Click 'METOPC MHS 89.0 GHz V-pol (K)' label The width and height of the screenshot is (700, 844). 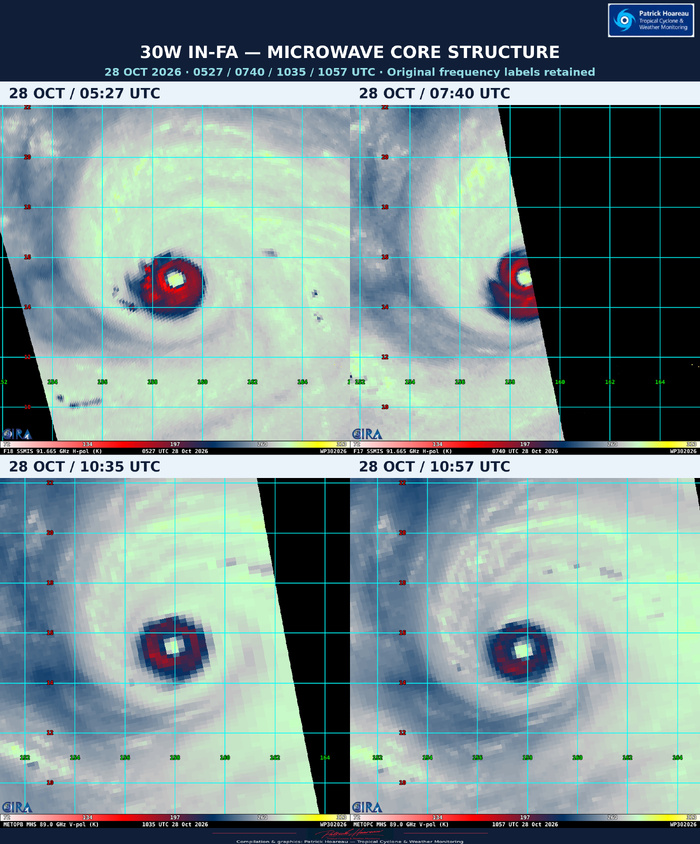(401, 824)
